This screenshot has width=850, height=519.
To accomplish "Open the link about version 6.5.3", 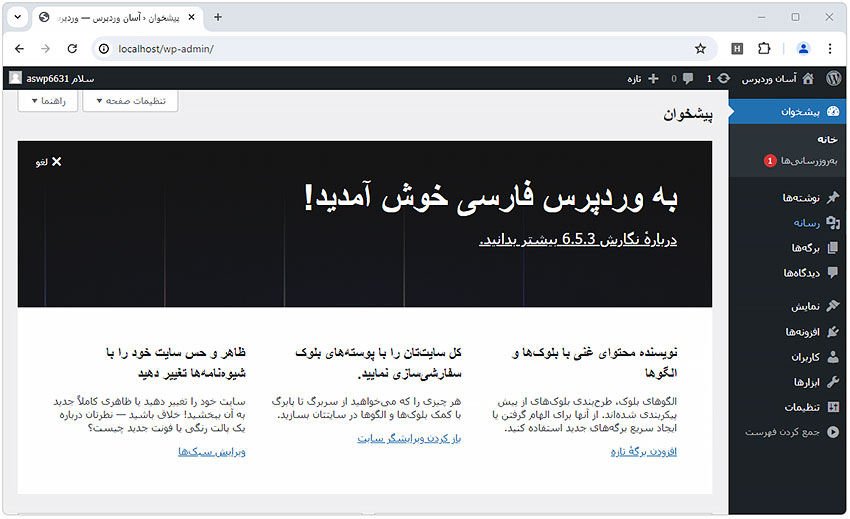I will click(578, 239).
